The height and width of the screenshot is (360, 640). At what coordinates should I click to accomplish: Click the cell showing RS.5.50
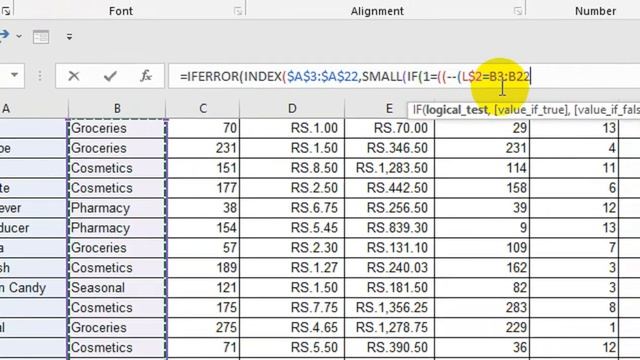(x=292, y=348)
